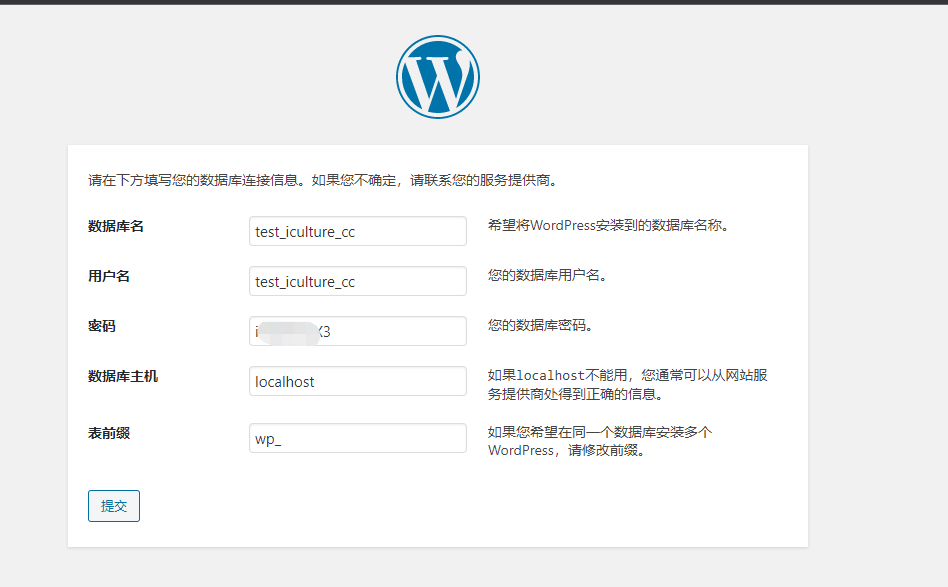Click description 您的数据库用户名

coord(547,276)
